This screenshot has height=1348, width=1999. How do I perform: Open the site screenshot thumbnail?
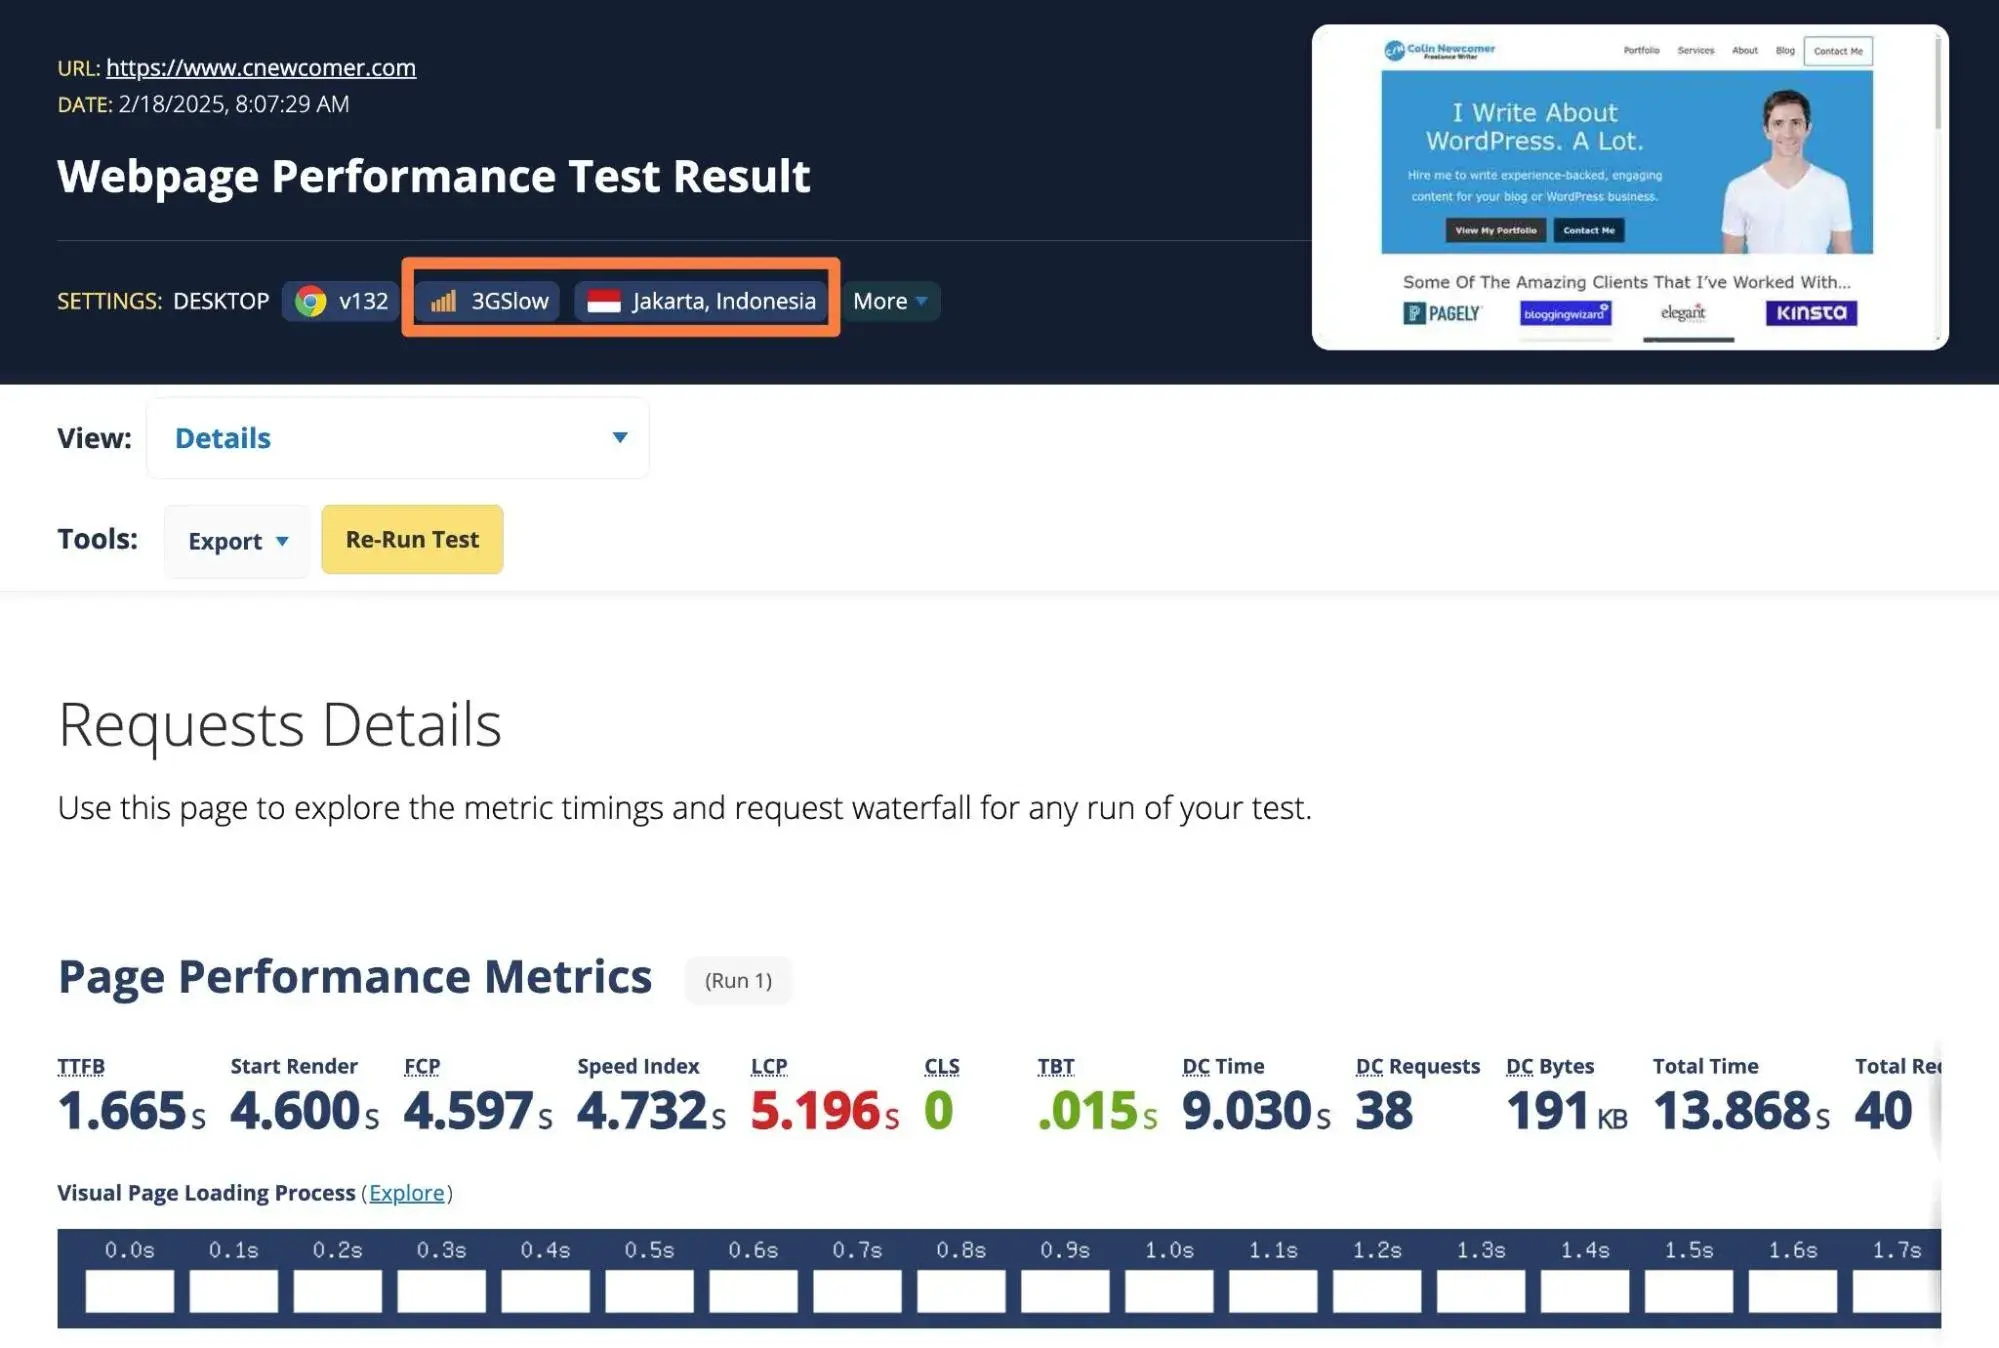click(x=1629, y=187)
